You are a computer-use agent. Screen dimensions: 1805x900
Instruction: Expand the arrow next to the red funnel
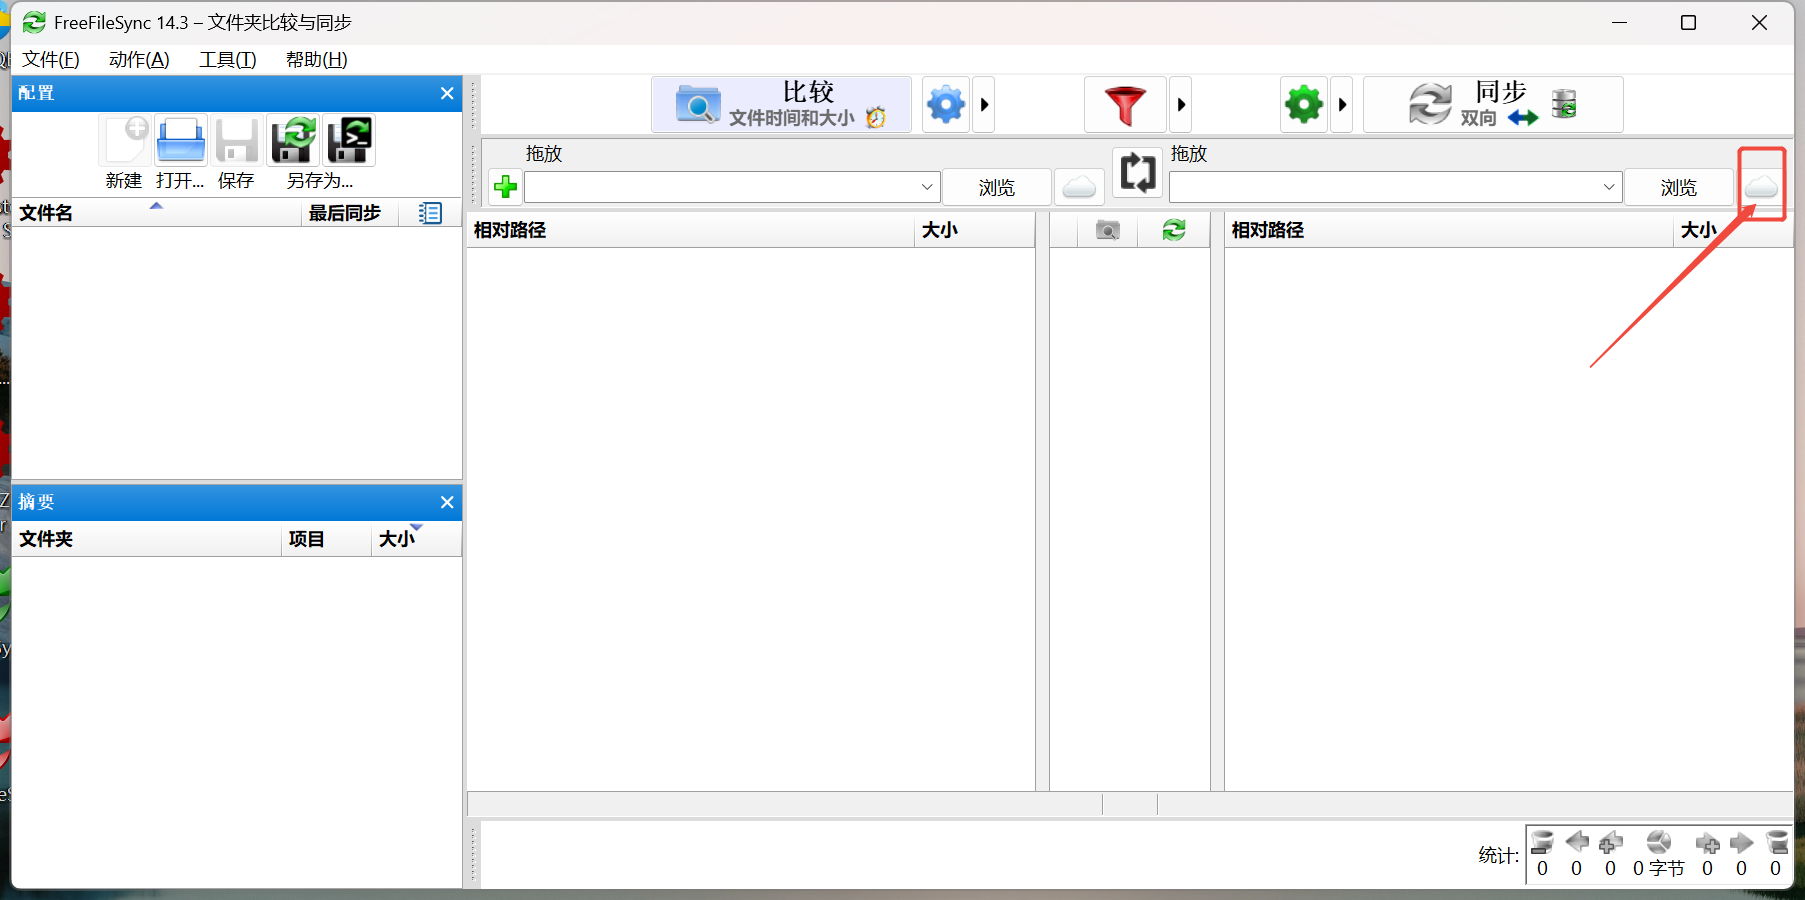(1181, 104)
